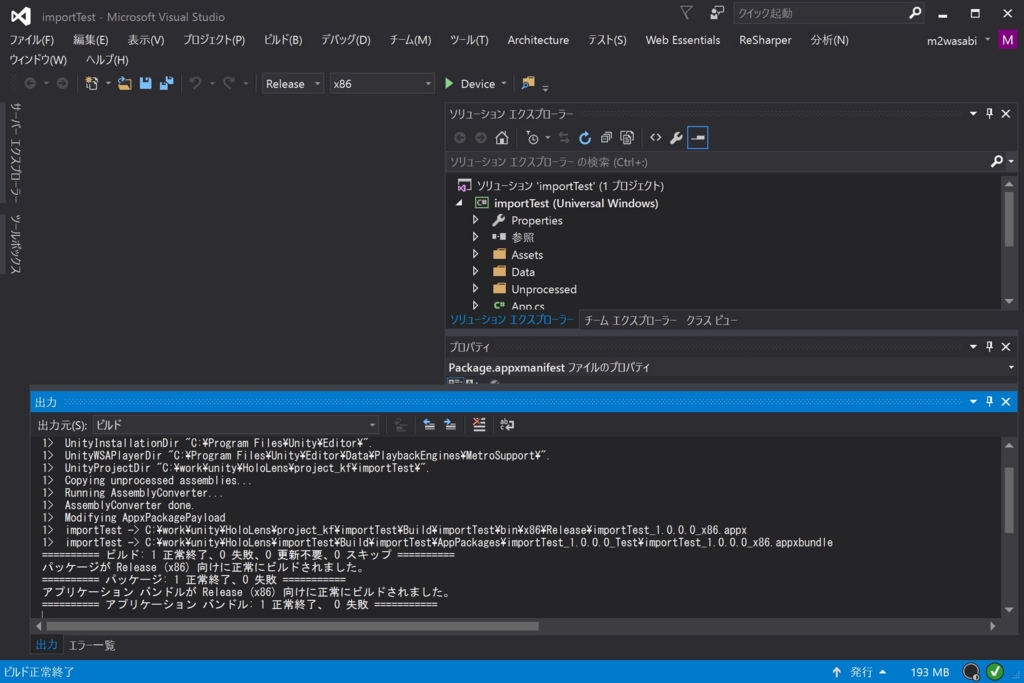This screenshot has height=683, width=1024.
Task: Click the Redo arrow icon
Action: [229, 84]
